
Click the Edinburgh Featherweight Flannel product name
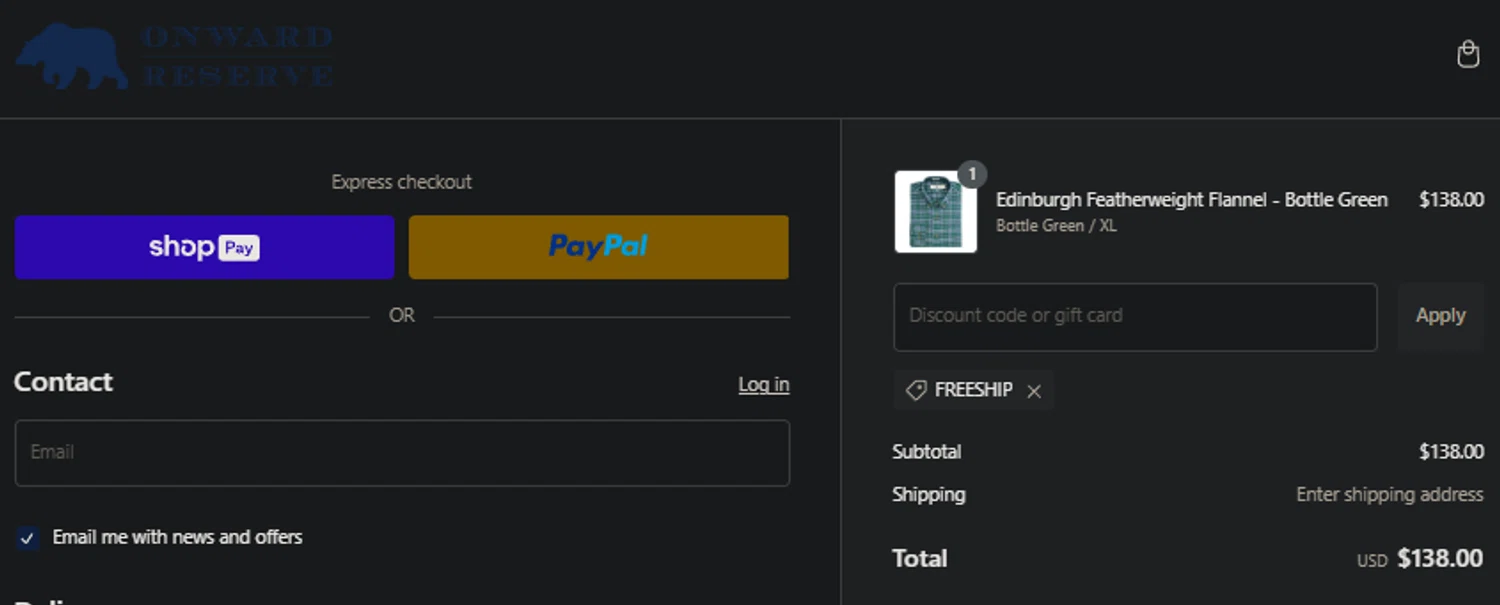tap(1191, 200)
